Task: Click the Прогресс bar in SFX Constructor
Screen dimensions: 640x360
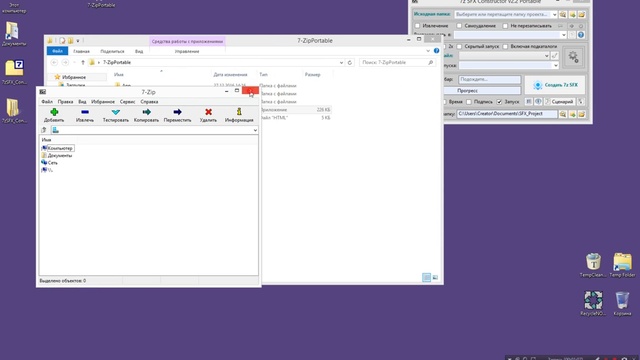Action: click(x=482, y=91)
